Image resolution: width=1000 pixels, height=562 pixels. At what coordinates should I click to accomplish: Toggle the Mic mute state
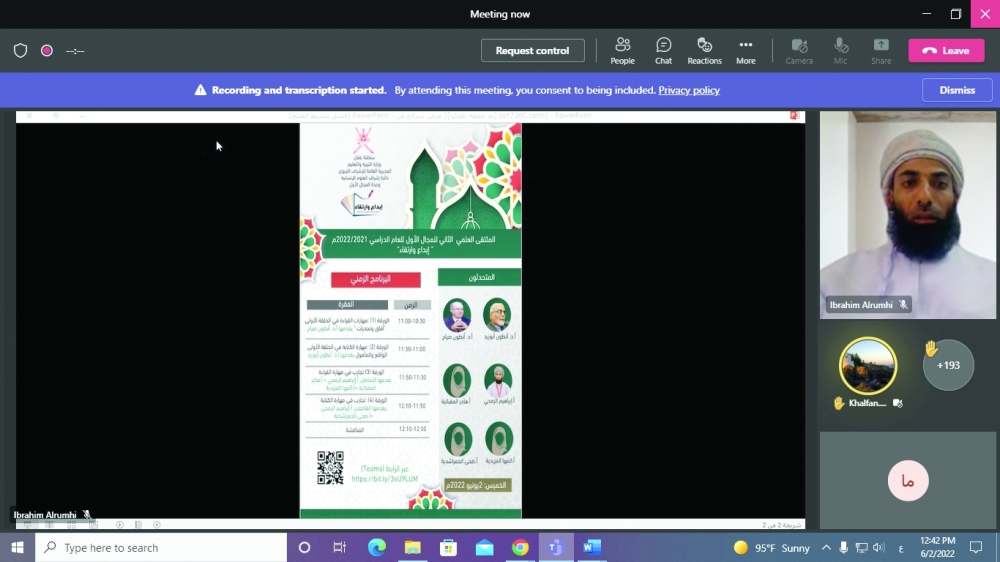pyautogui.click(x=841, y=50)
